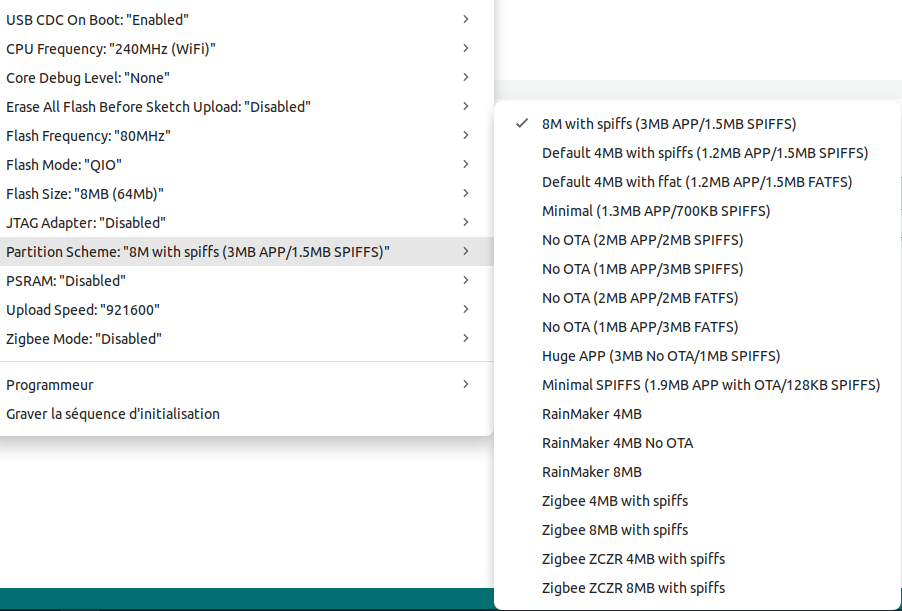
Task: Select RainMaker 4MB No OTA
Action: tap(617, 443)
